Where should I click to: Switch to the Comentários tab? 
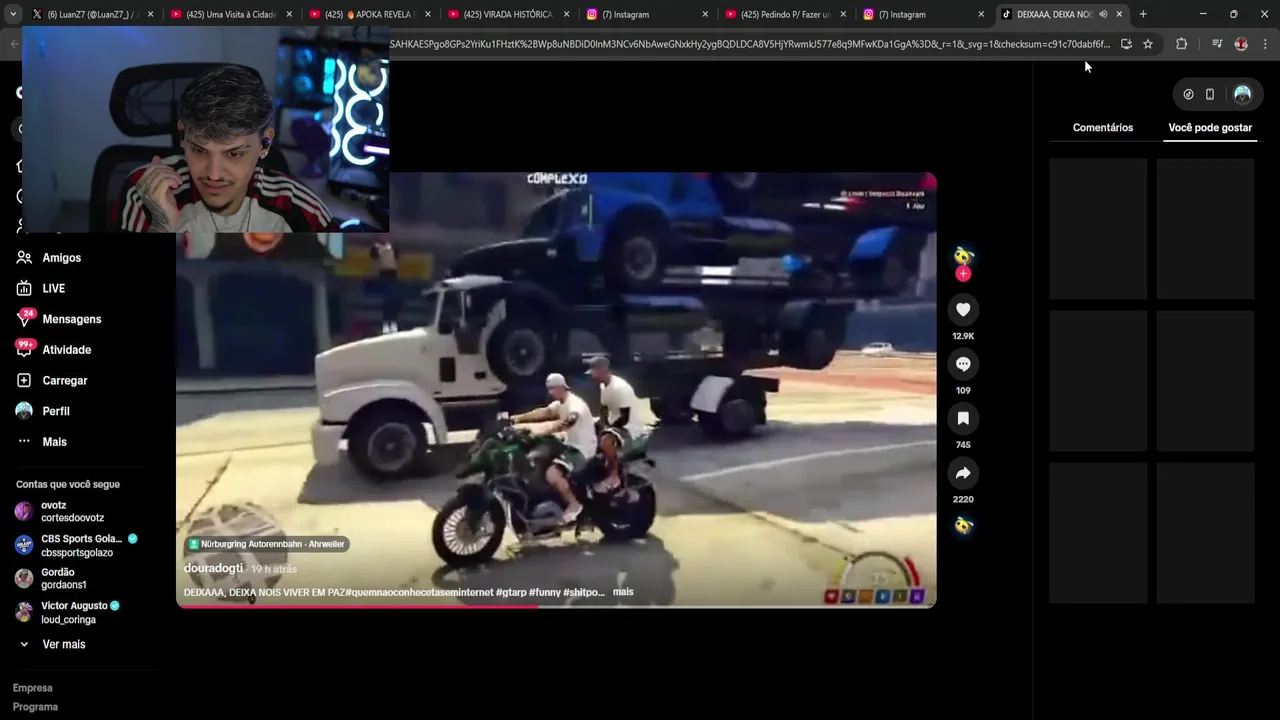coord(1103,128)
